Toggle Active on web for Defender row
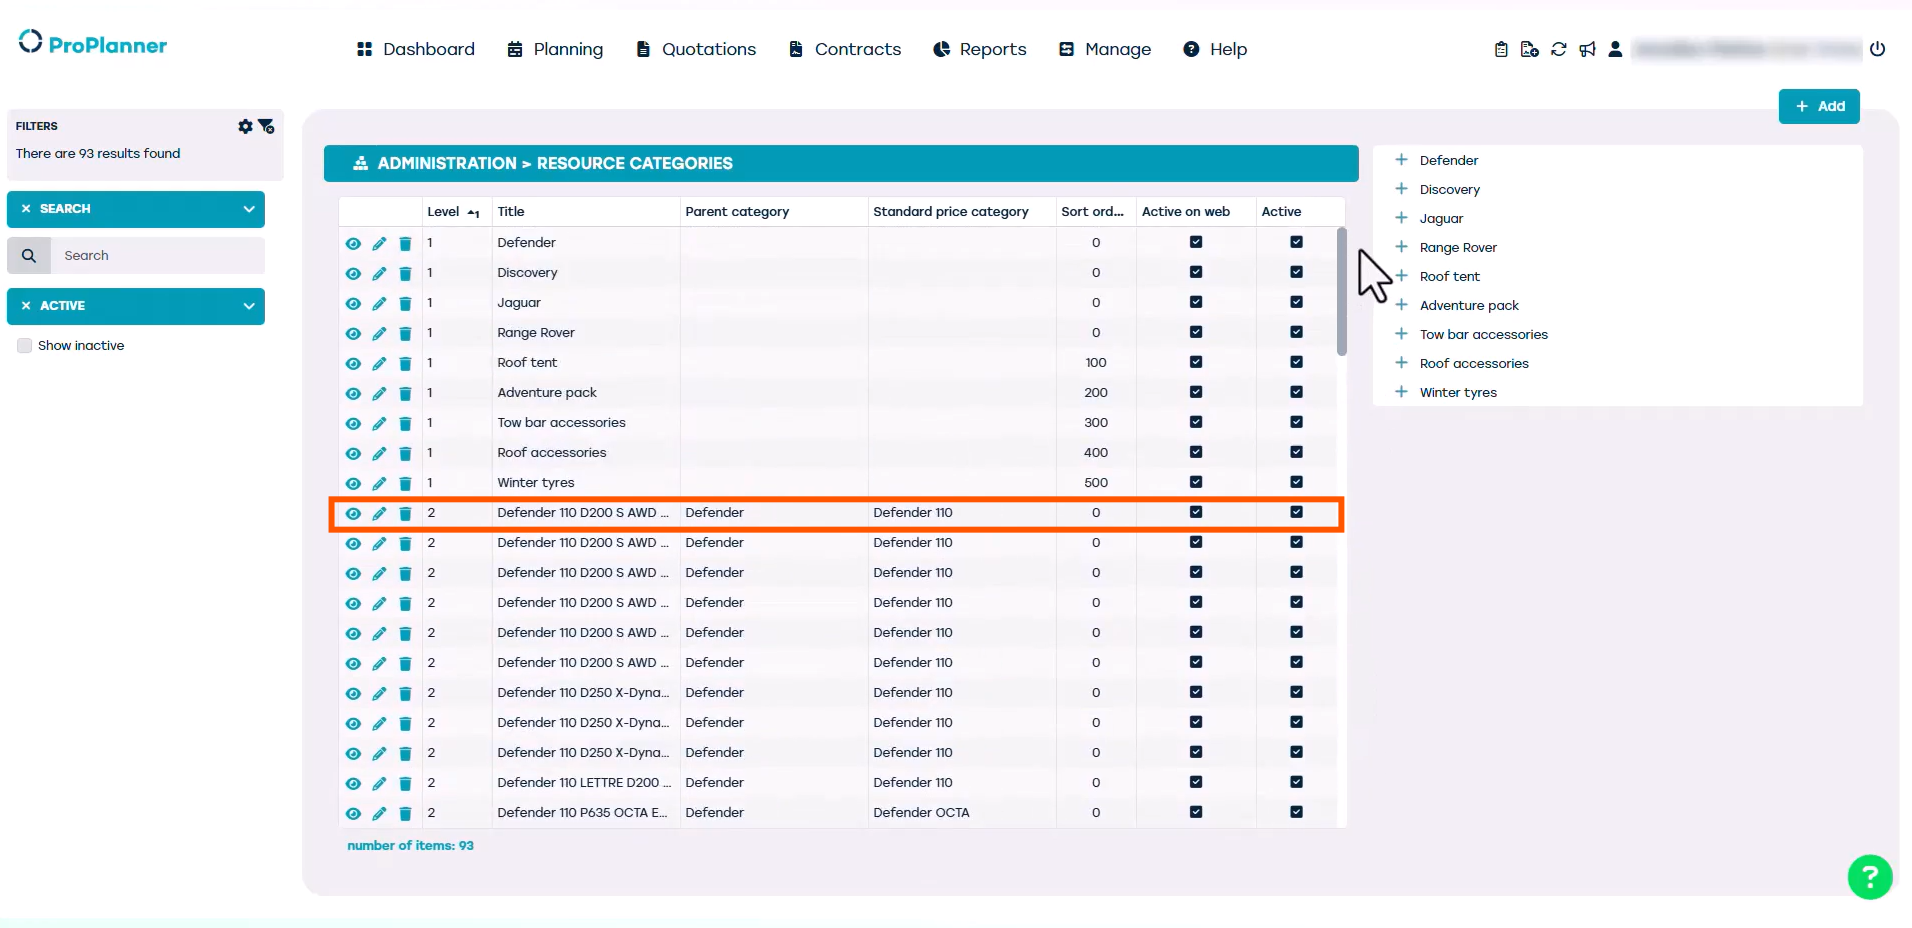The width and height of the screenshot is (1912, 928). click(1196, 242)
